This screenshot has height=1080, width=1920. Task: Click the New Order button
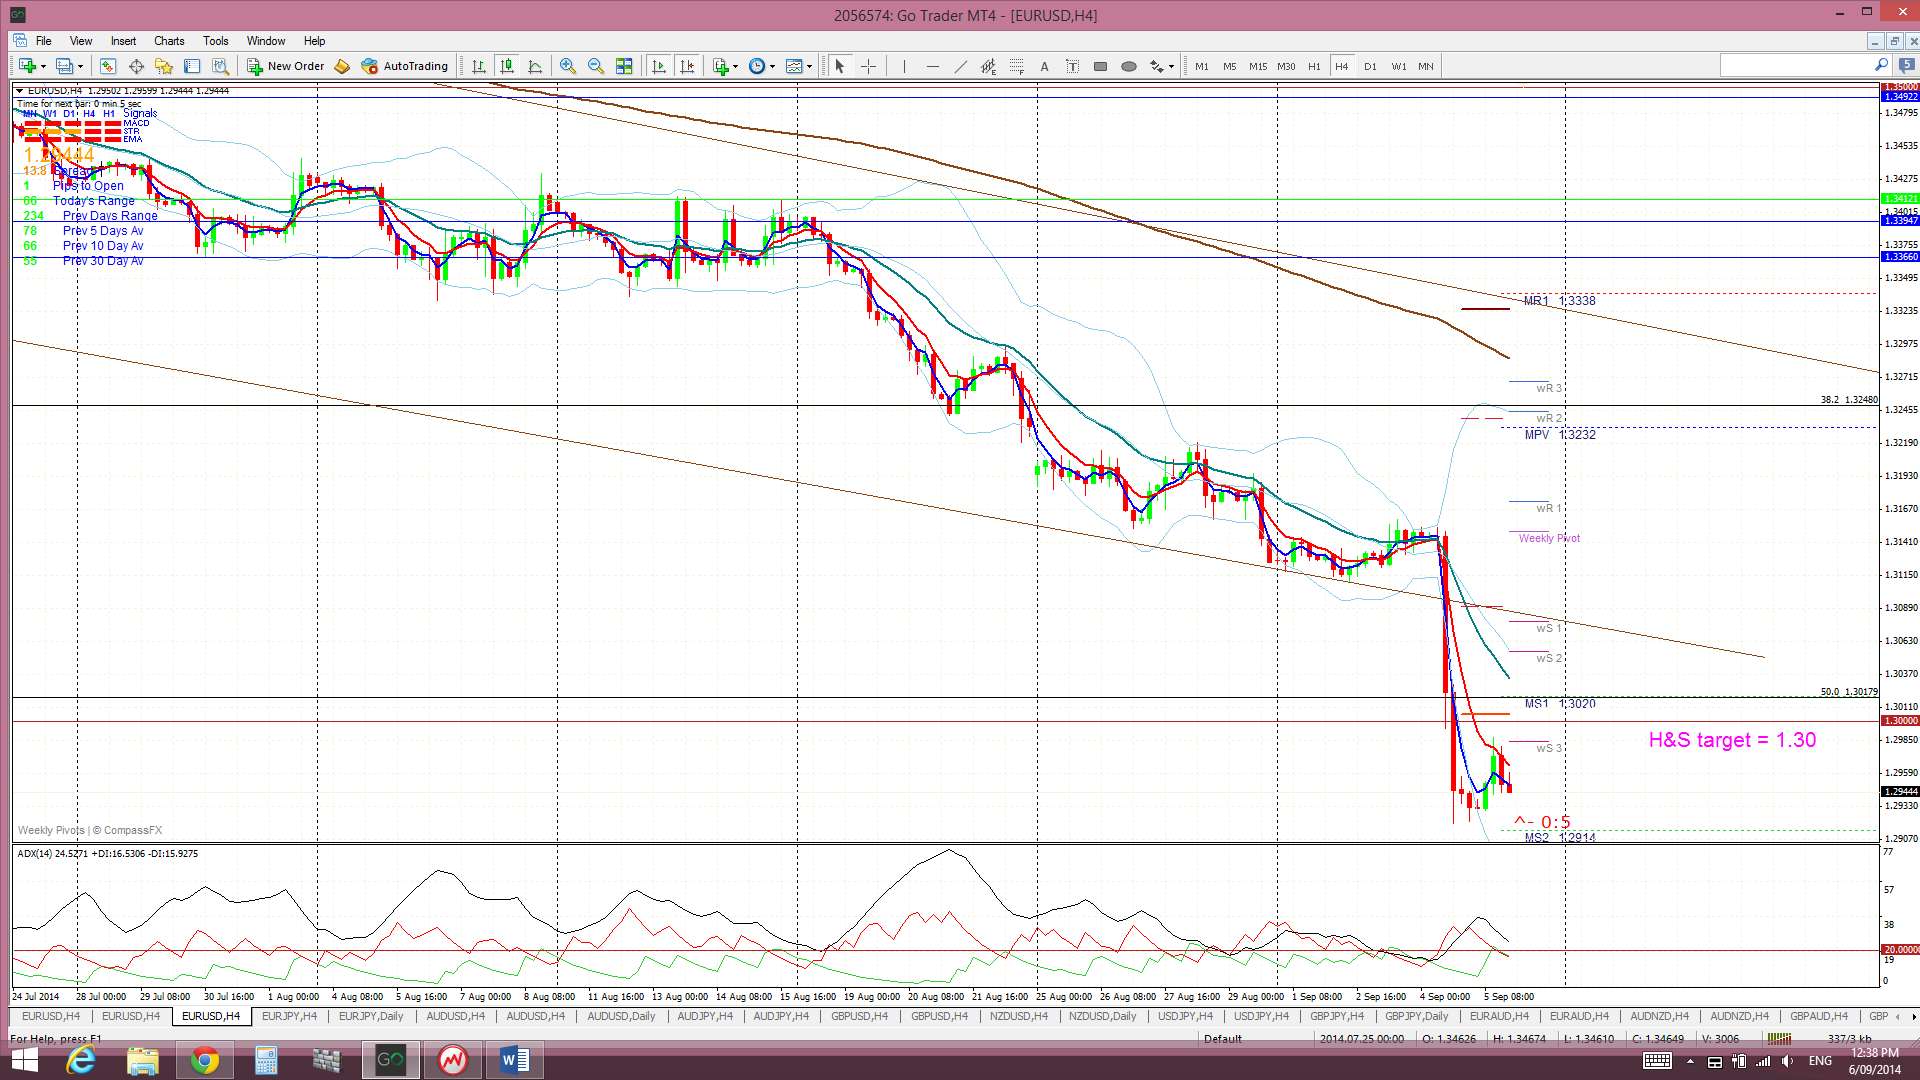(286, 66)
